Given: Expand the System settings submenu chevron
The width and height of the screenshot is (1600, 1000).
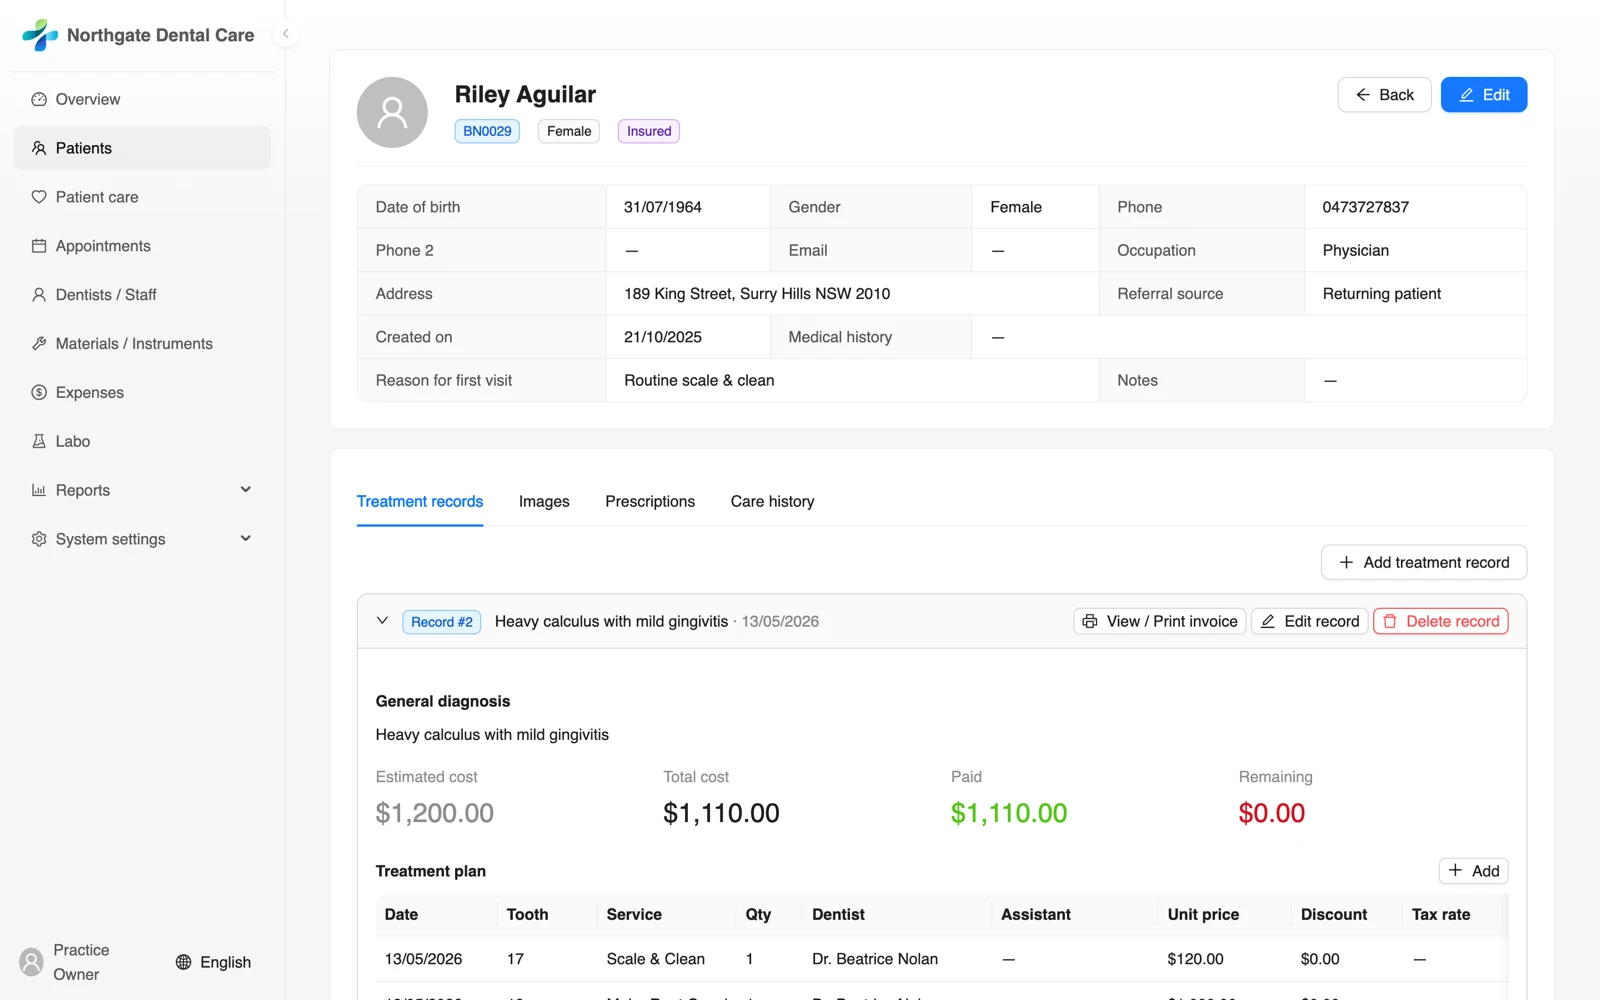Looking at the screenshot, I should click(x=246, y=539).
